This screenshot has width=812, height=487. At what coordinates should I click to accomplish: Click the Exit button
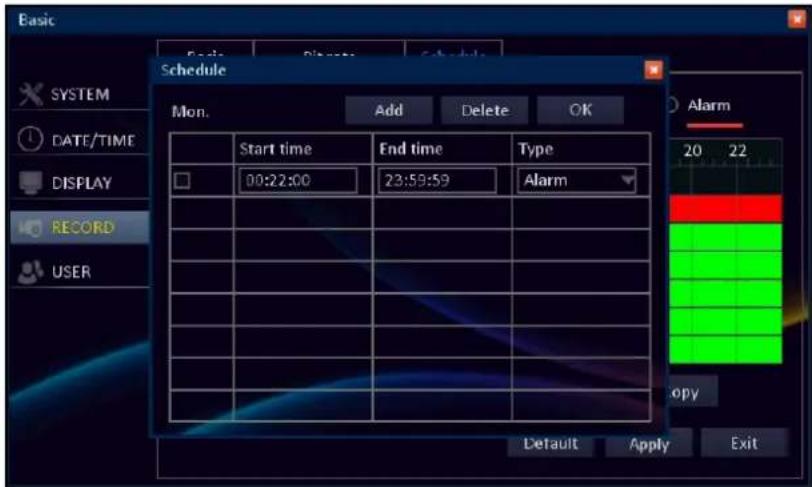(x=745, y=443)
